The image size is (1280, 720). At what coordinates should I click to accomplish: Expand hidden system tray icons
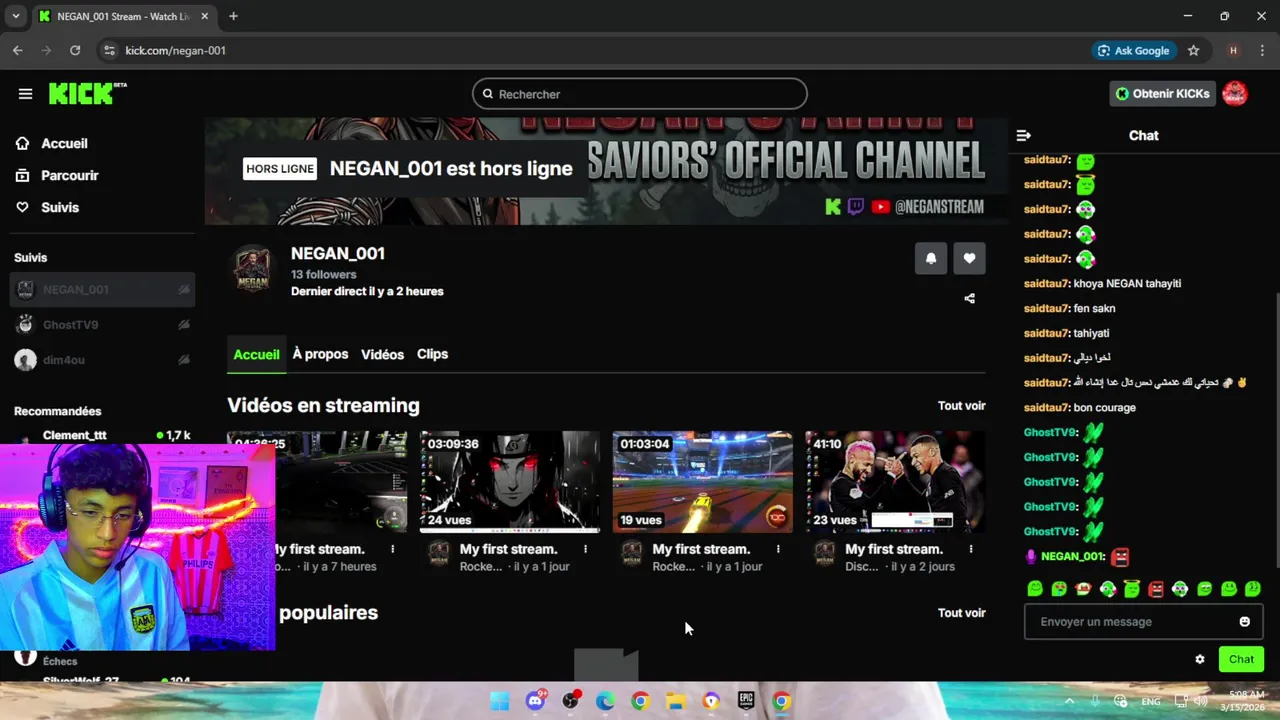(x=1070, y=701)
